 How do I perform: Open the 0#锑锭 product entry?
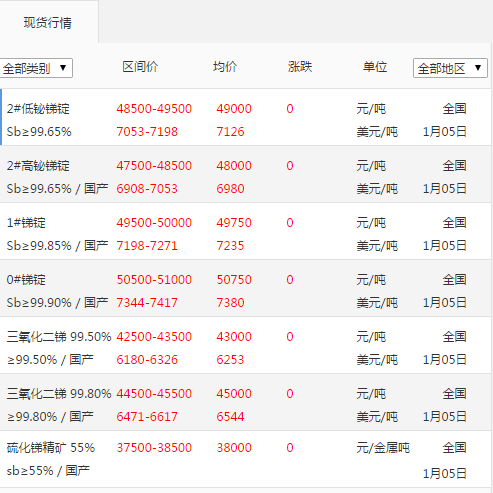26,280
